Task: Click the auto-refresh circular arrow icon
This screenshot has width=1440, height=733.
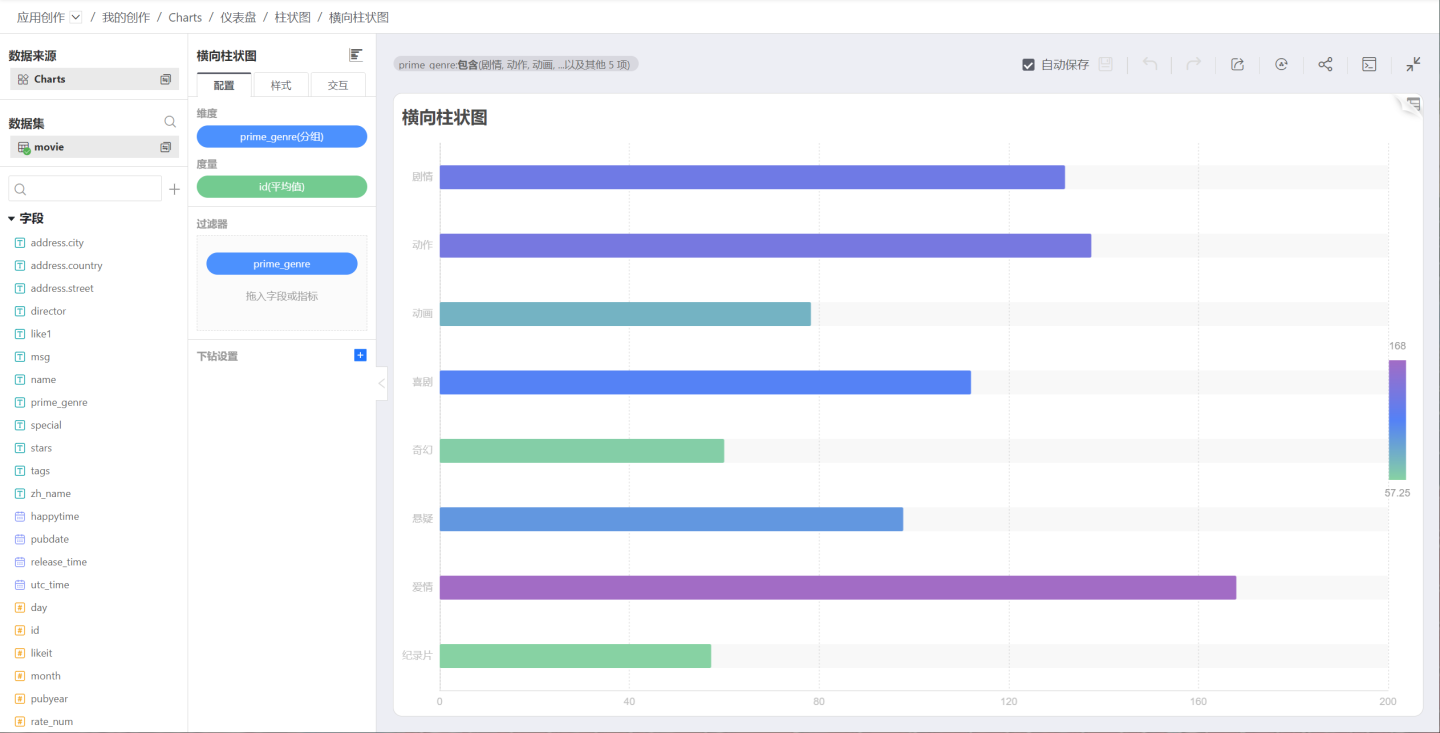Action: [x=1281, y=64]
